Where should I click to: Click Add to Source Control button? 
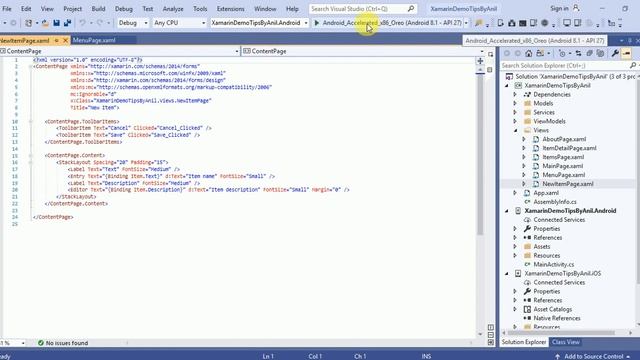tap(593, 356)
